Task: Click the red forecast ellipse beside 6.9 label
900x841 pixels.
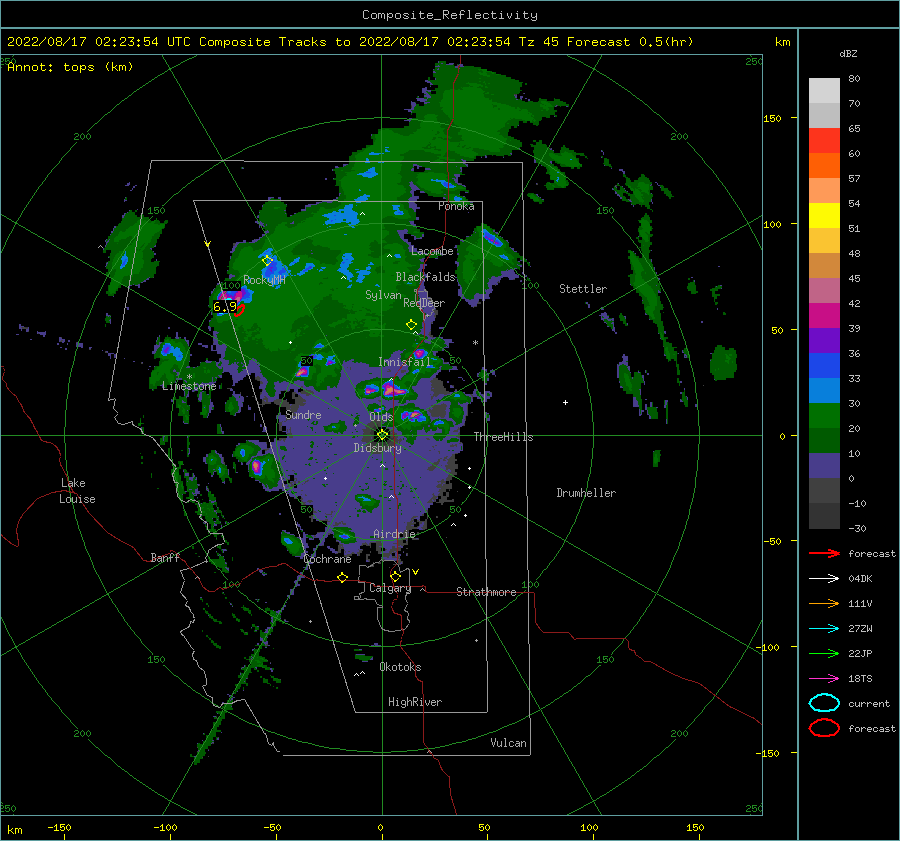Action: [240, 310]
